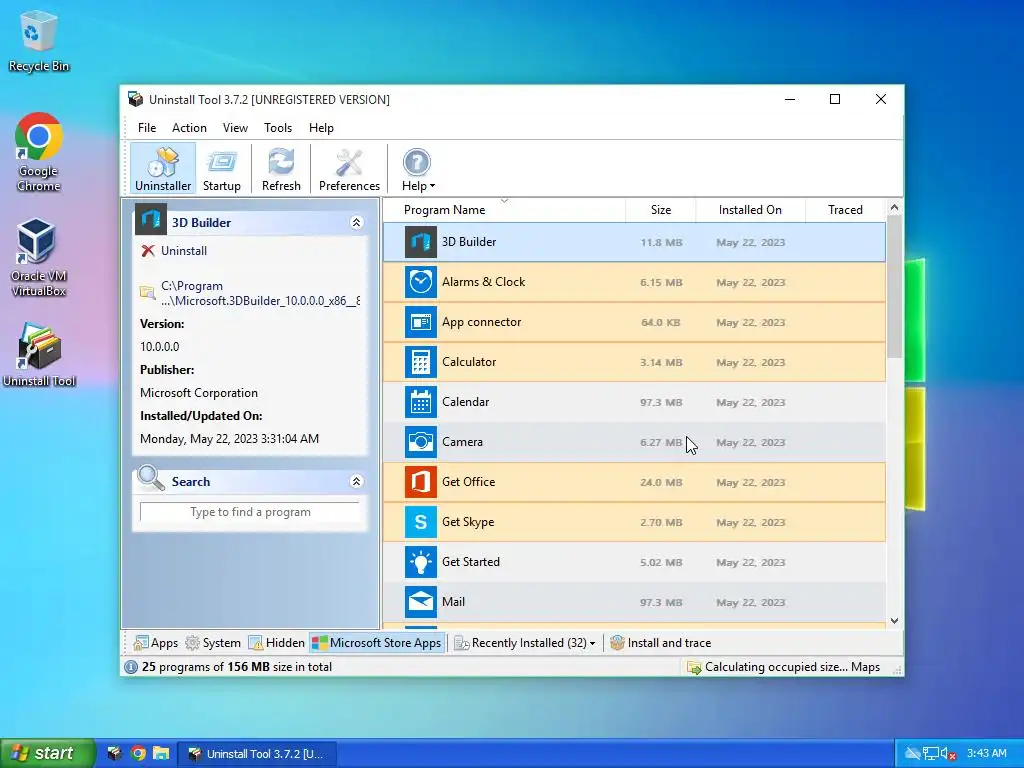Select Oracle VM VirtualBox desktop shortcut

[39, 257]
